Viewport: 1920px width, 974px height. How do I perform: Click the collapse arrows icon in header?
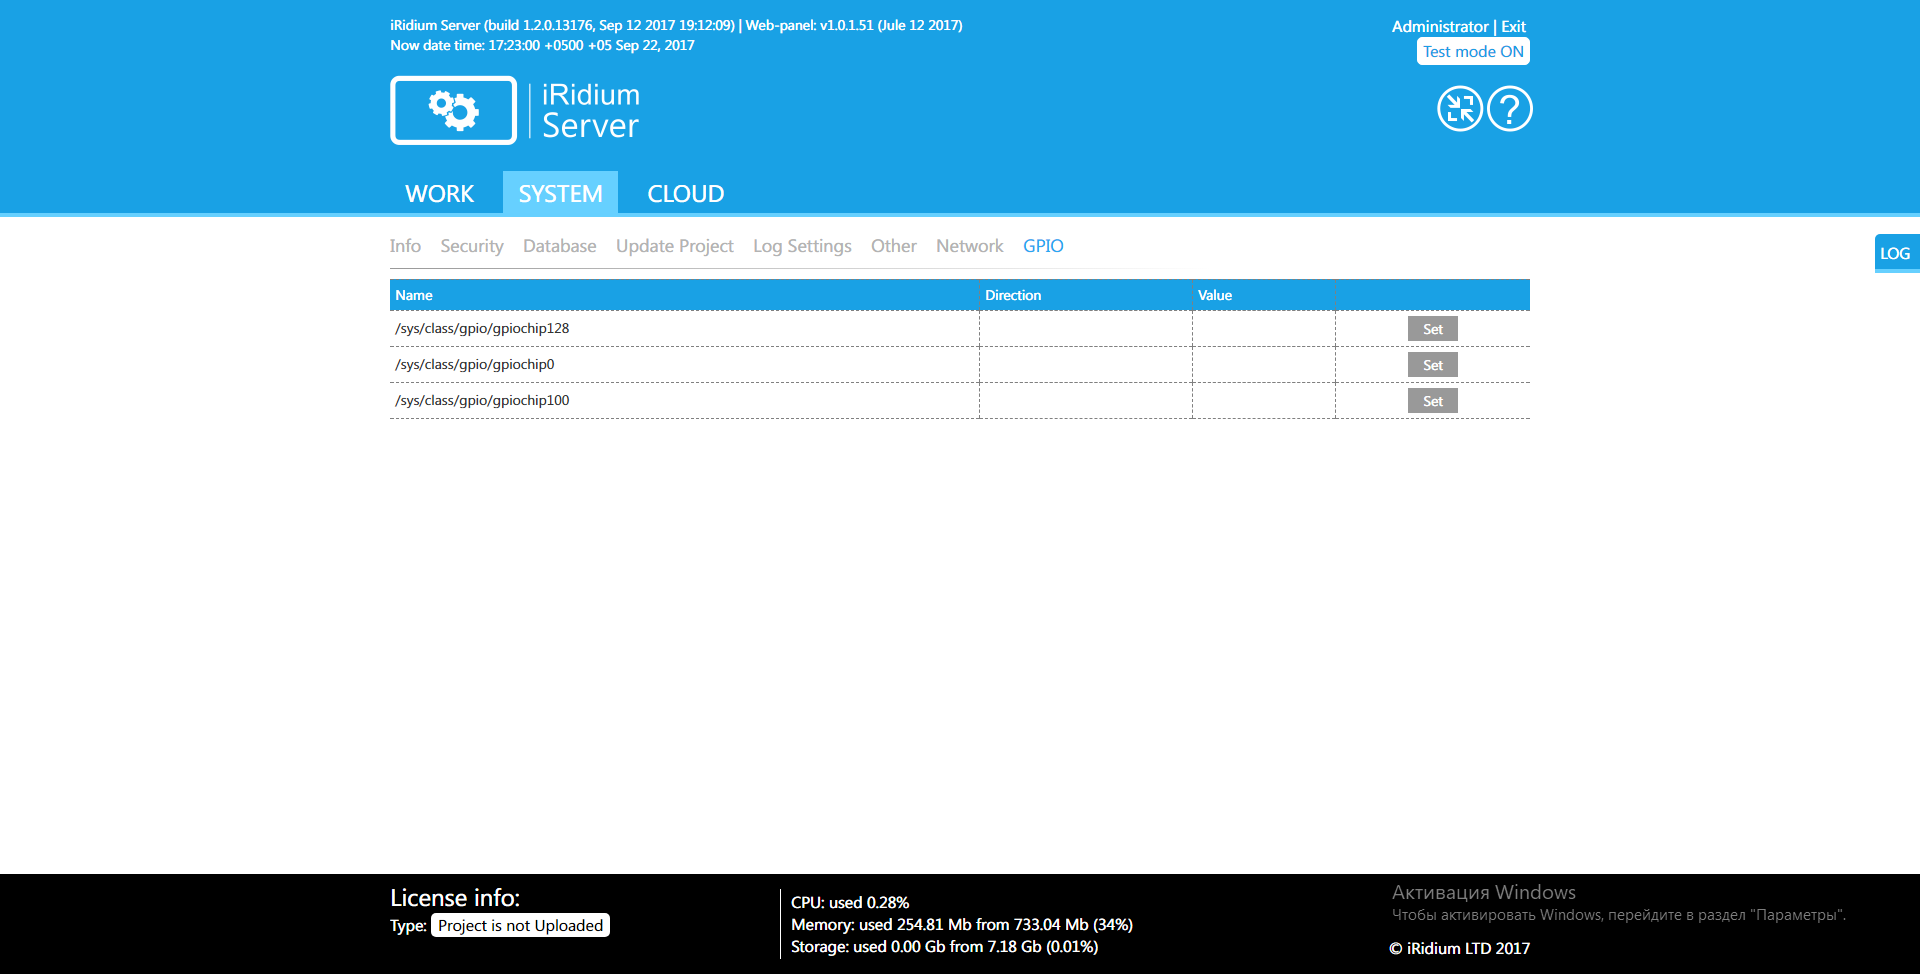click(1459, 109)
